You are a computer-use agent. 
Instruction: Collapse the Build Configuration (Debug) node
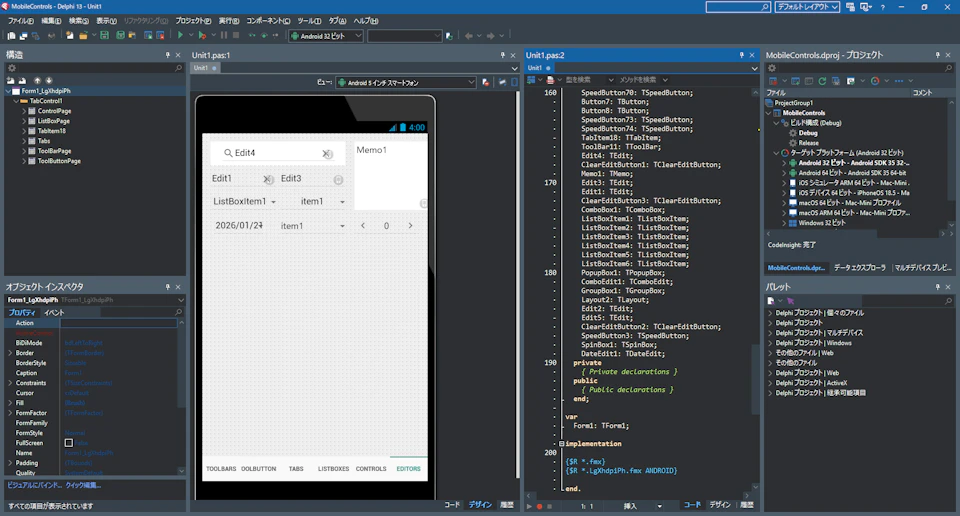pyautogui.click(x=776, y=123)
